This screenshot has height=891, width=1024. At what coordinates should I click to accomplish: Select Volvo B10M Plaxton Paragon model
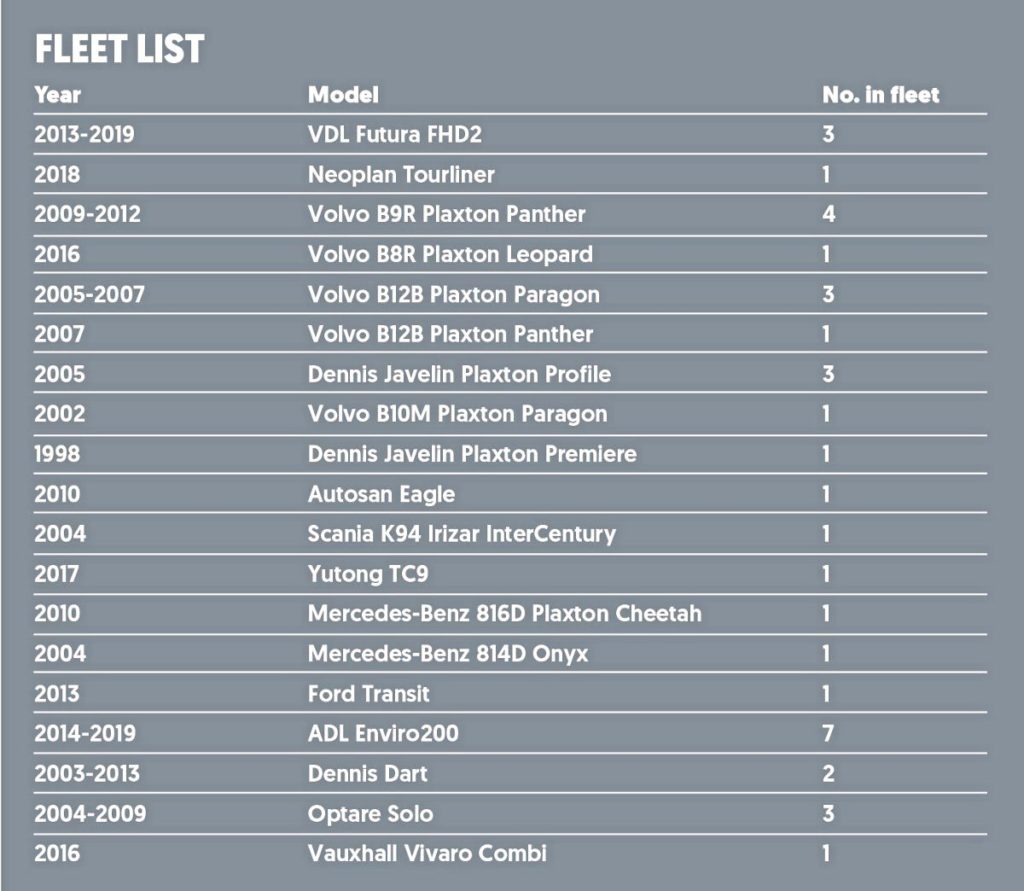tap(457, 414)
